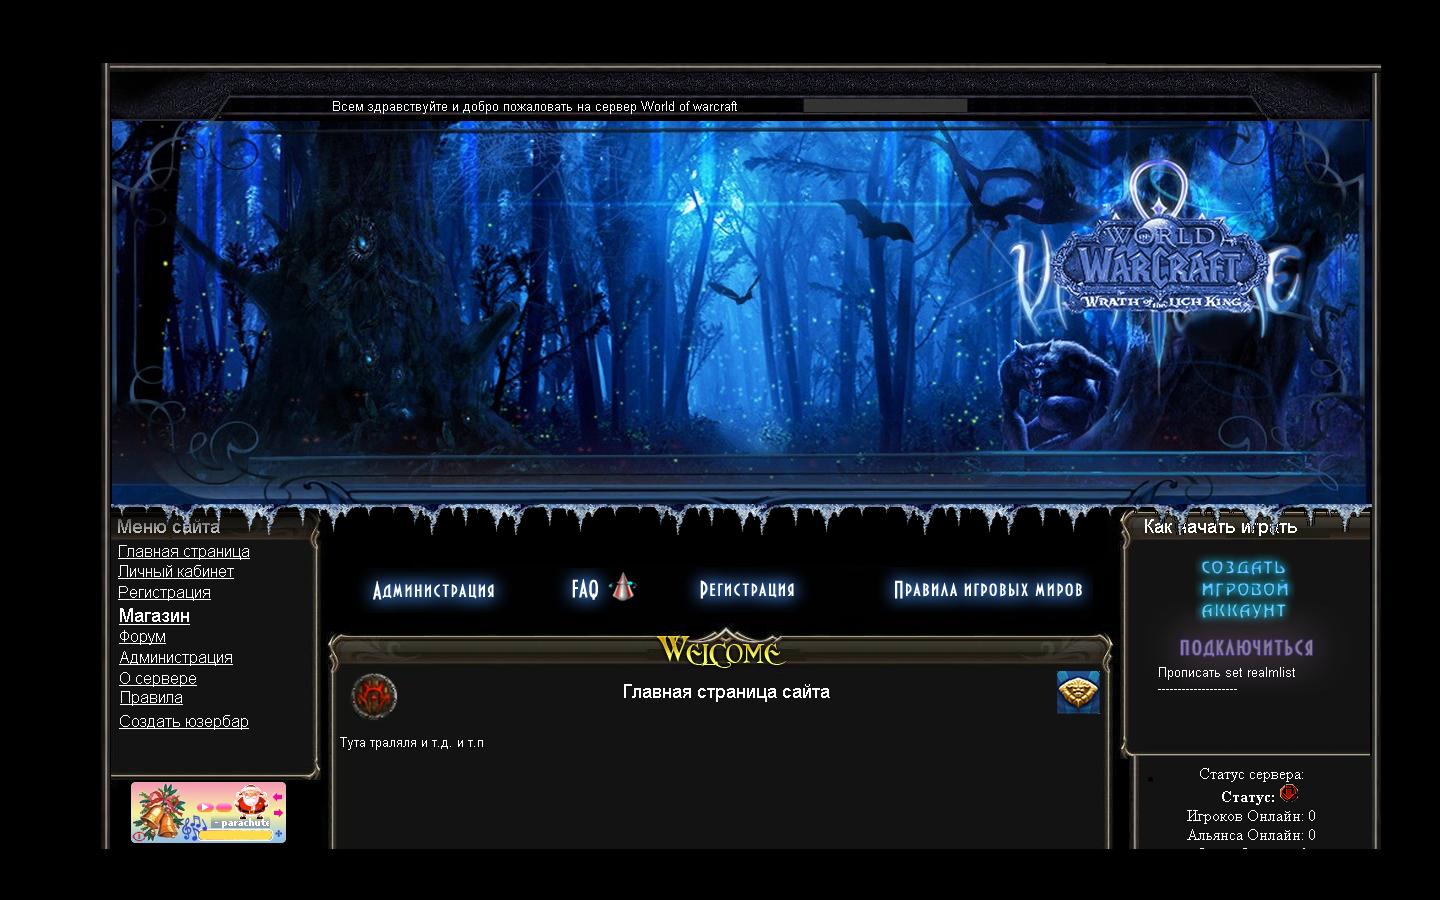Screen dimensions: 1440x900
Task: Click the exclamation info icon in music player
Action: click(x=139, y=836)
